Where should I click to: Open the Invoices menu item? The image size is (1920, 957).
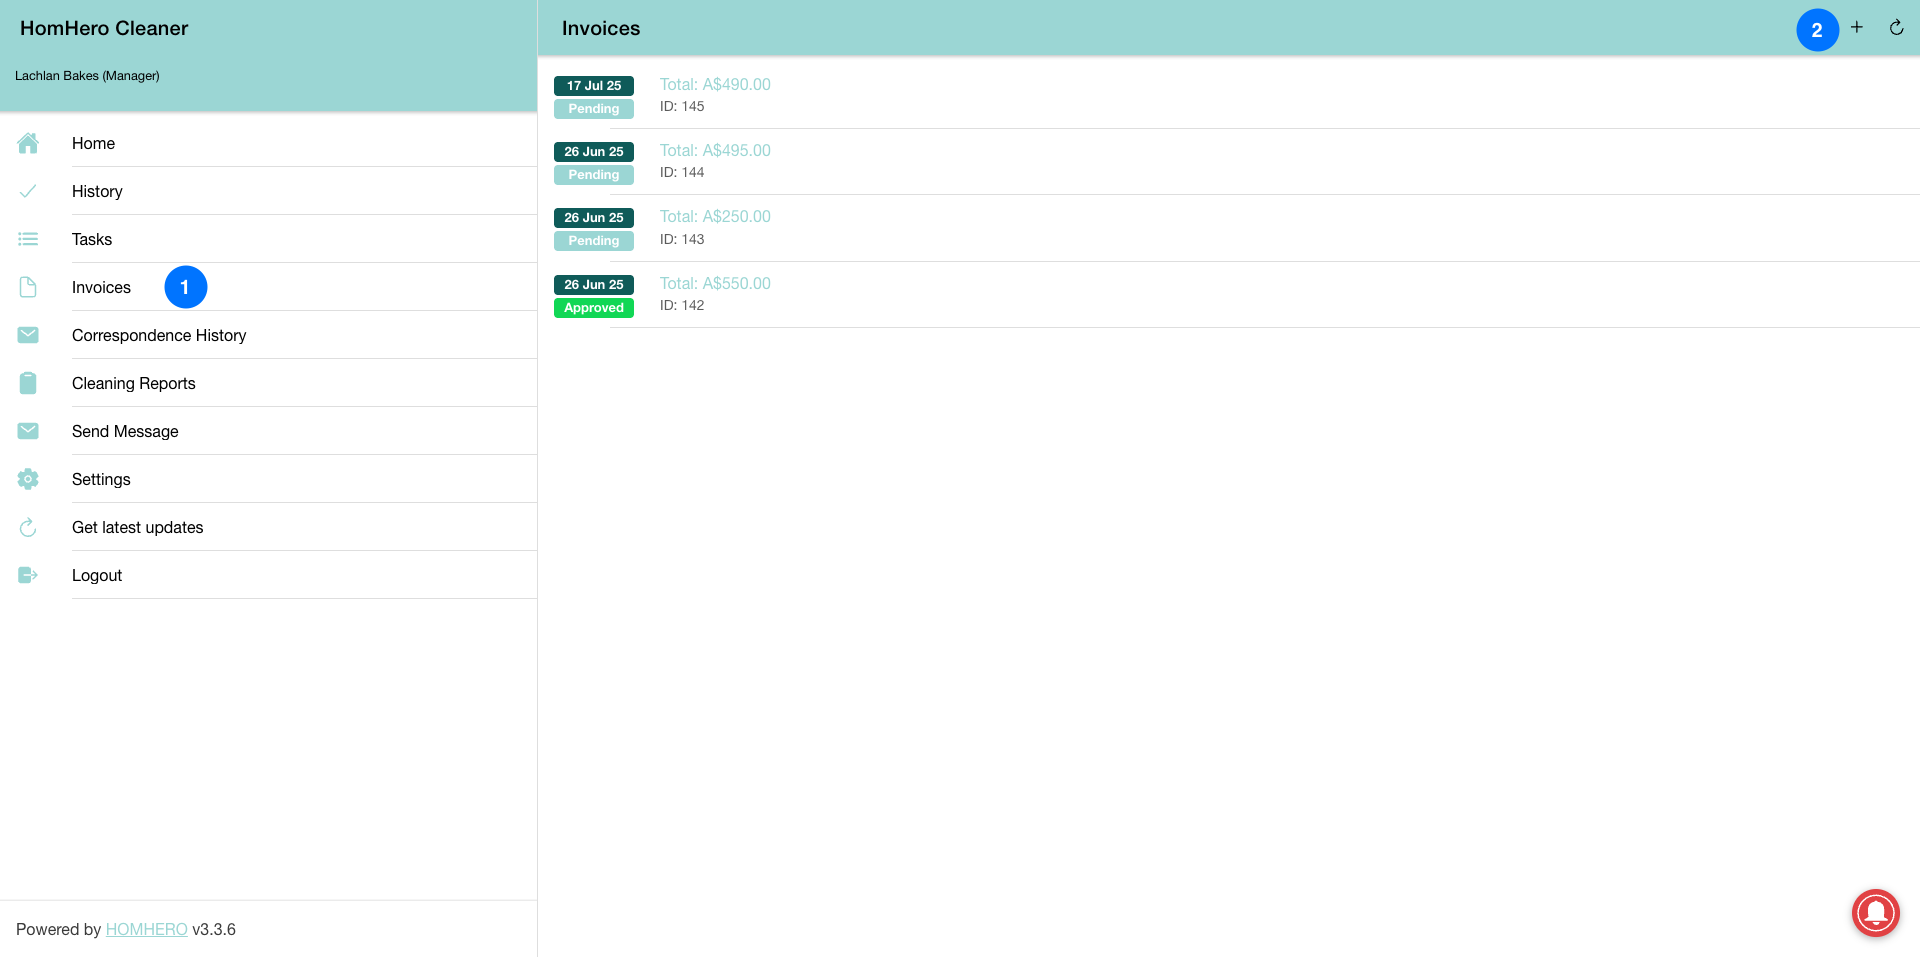pyautogui.click(x=101, y=287)
